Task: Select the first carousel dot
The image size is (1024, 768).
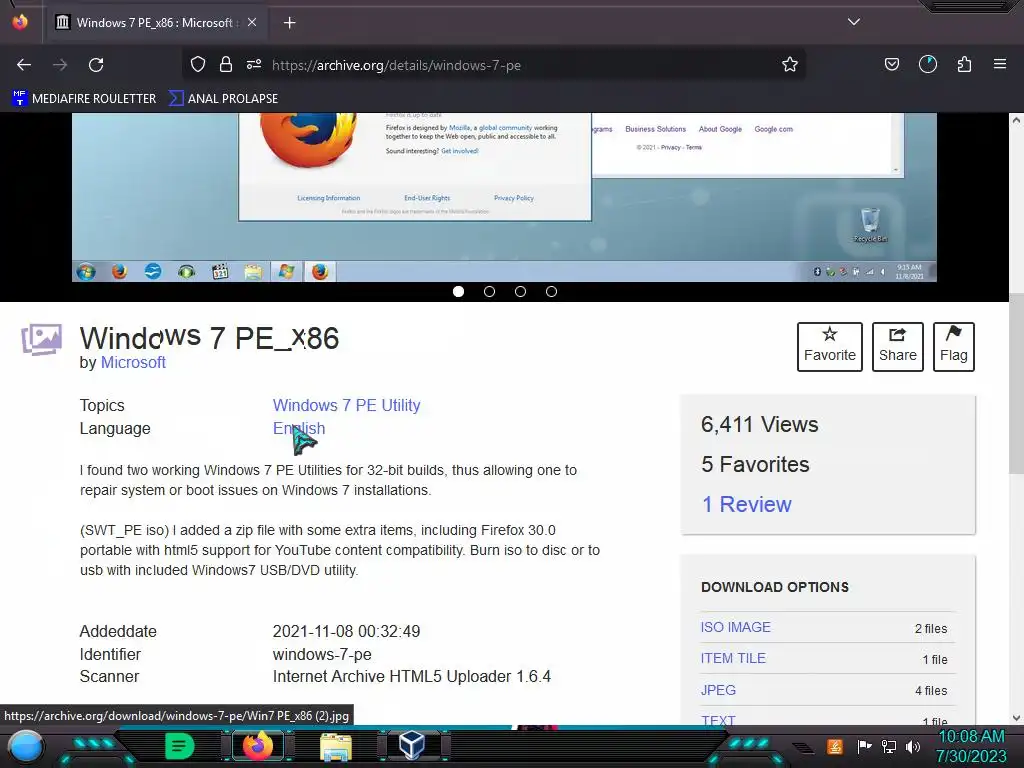Action: click(x=458, y=291)
